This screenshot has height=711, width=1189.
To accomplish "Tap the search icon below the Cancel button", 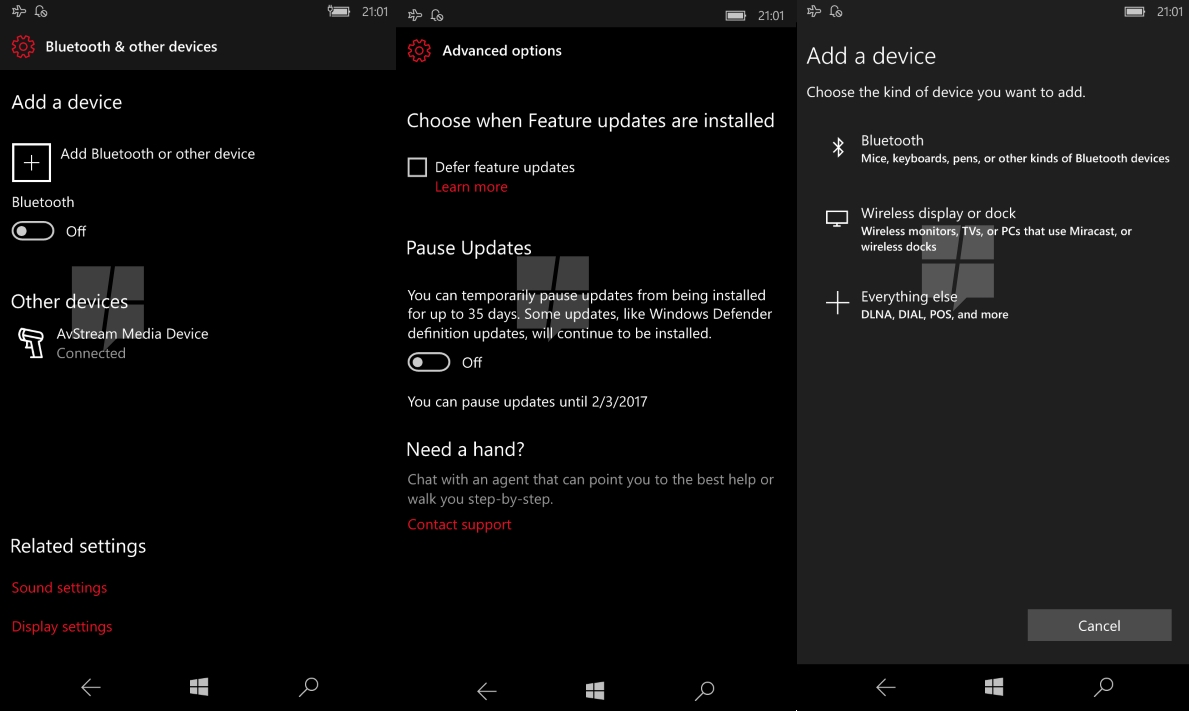I will [x=1103, y=687].
